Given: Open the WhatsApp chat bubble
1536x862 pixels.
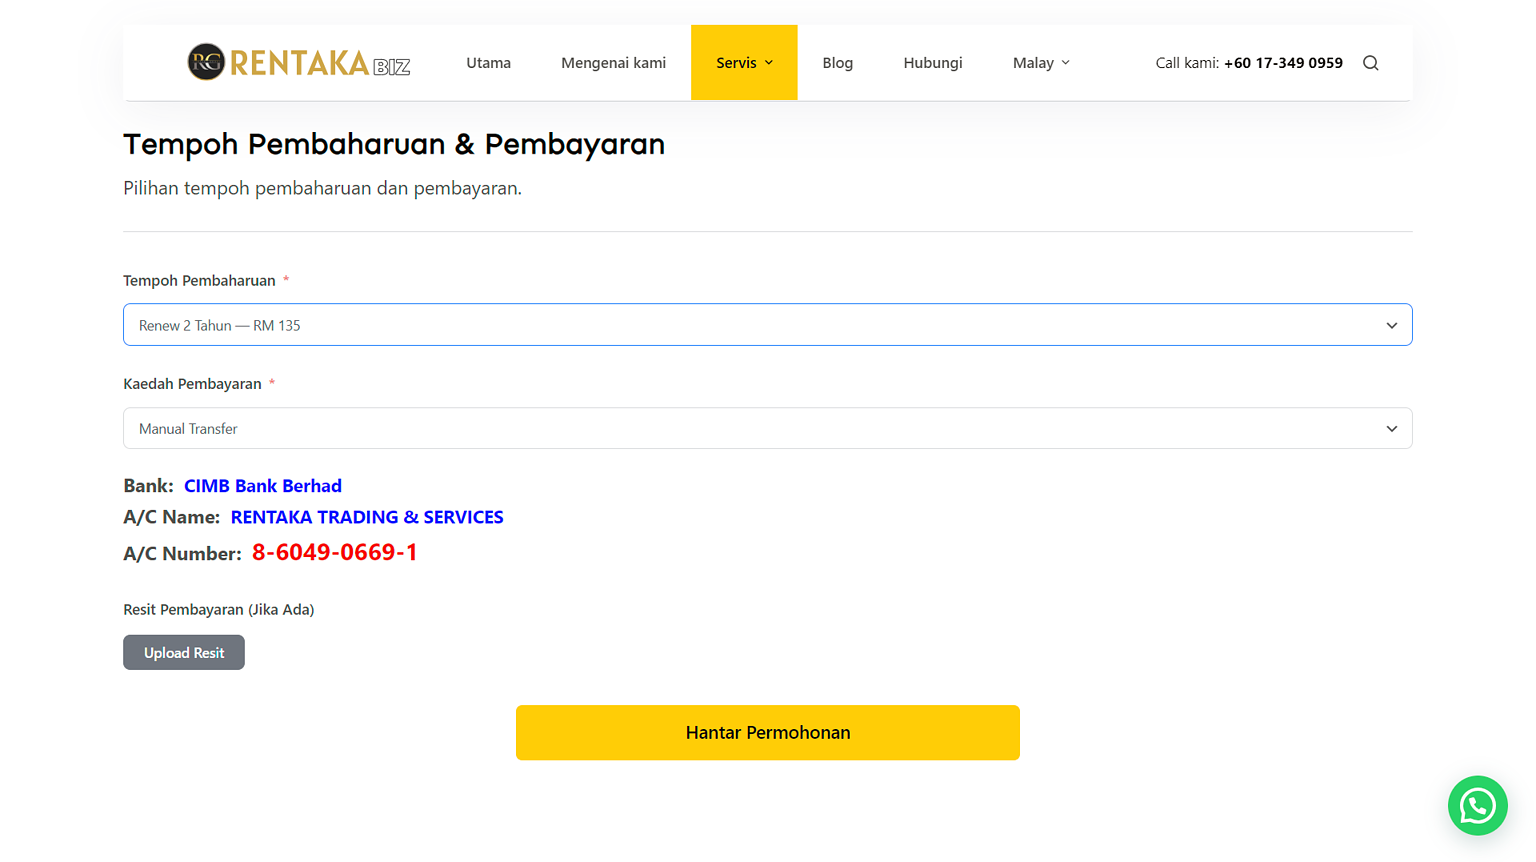Looking at the screenshot, I should click(x=1477, y=805).
